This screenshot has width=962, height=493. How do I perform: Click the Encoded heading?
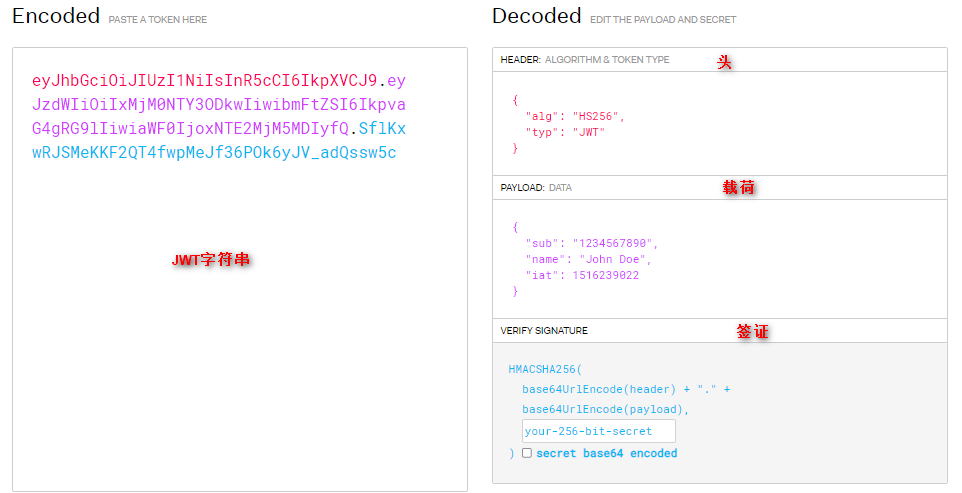point(56,16)
